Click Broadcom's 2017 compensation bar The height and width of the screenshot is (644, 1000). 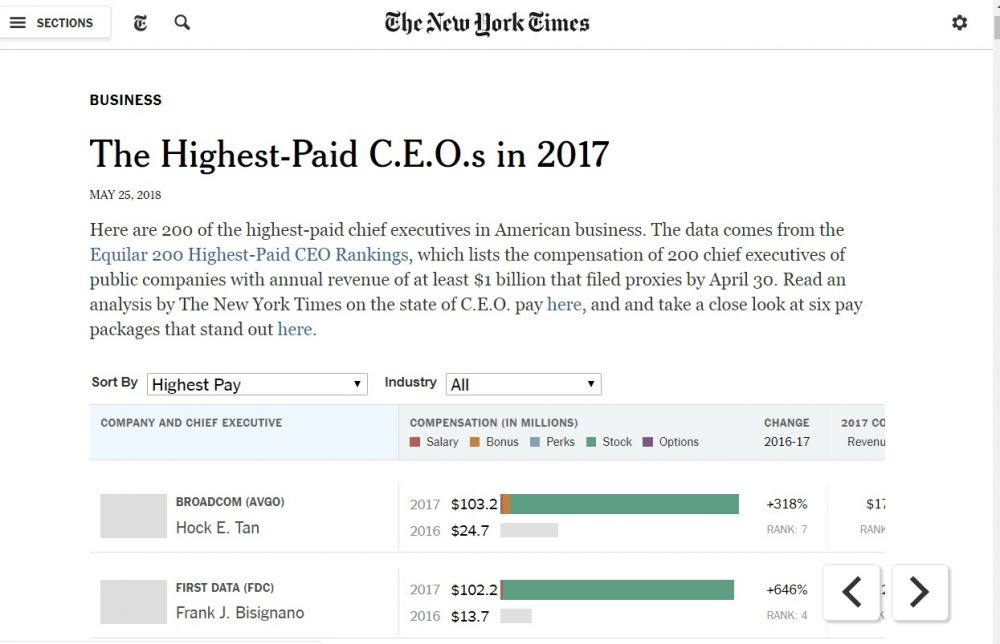point(620,504)
